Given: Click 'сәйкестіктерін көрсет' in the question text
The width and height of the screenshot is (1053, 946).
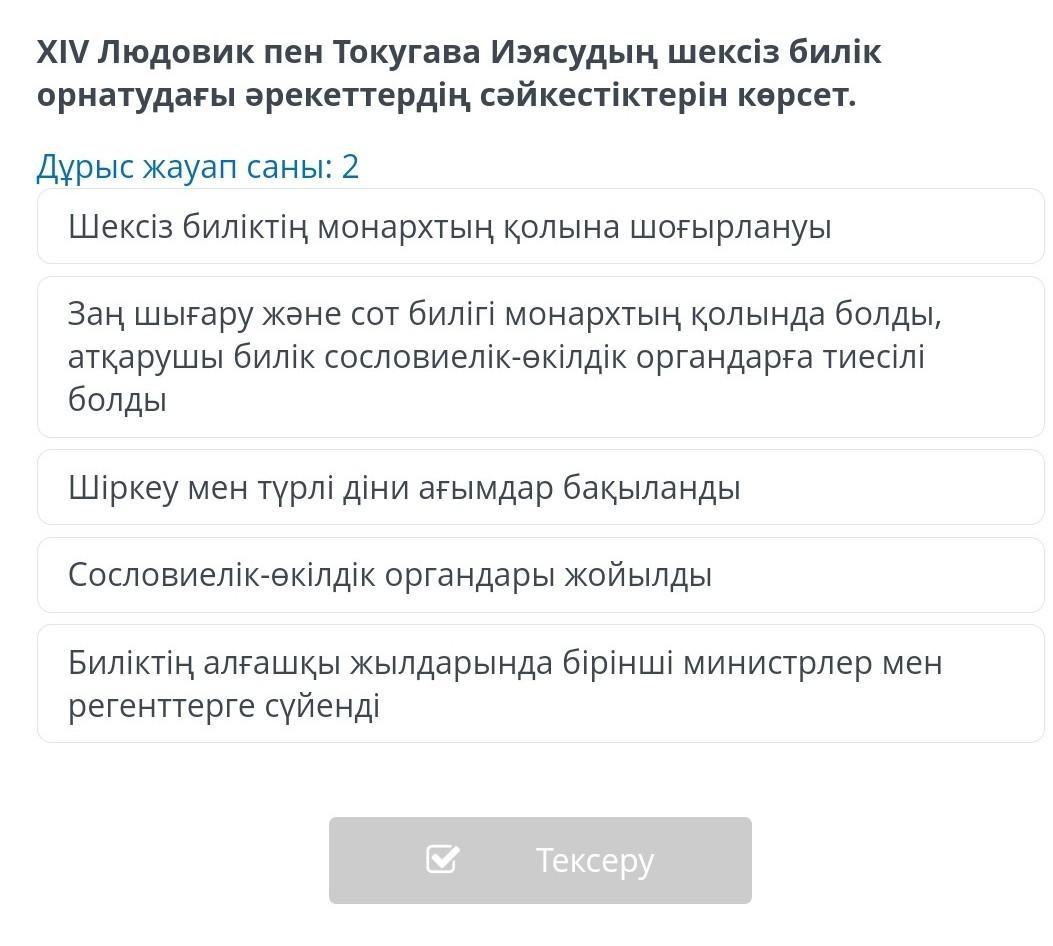Looking at the screenshot, I should [x=668, y=95].
